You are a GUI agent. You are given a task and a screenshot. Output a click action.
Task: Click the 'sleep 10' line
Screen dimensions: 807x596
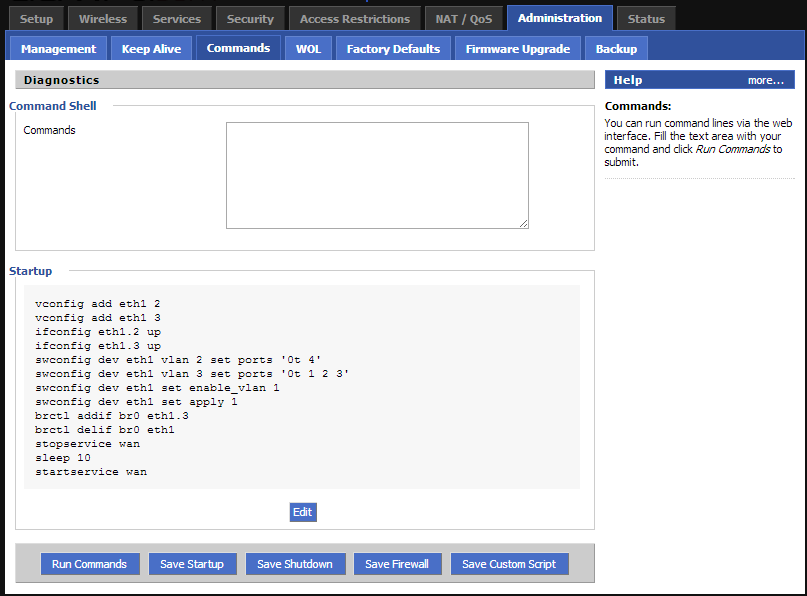click(63, 458)
